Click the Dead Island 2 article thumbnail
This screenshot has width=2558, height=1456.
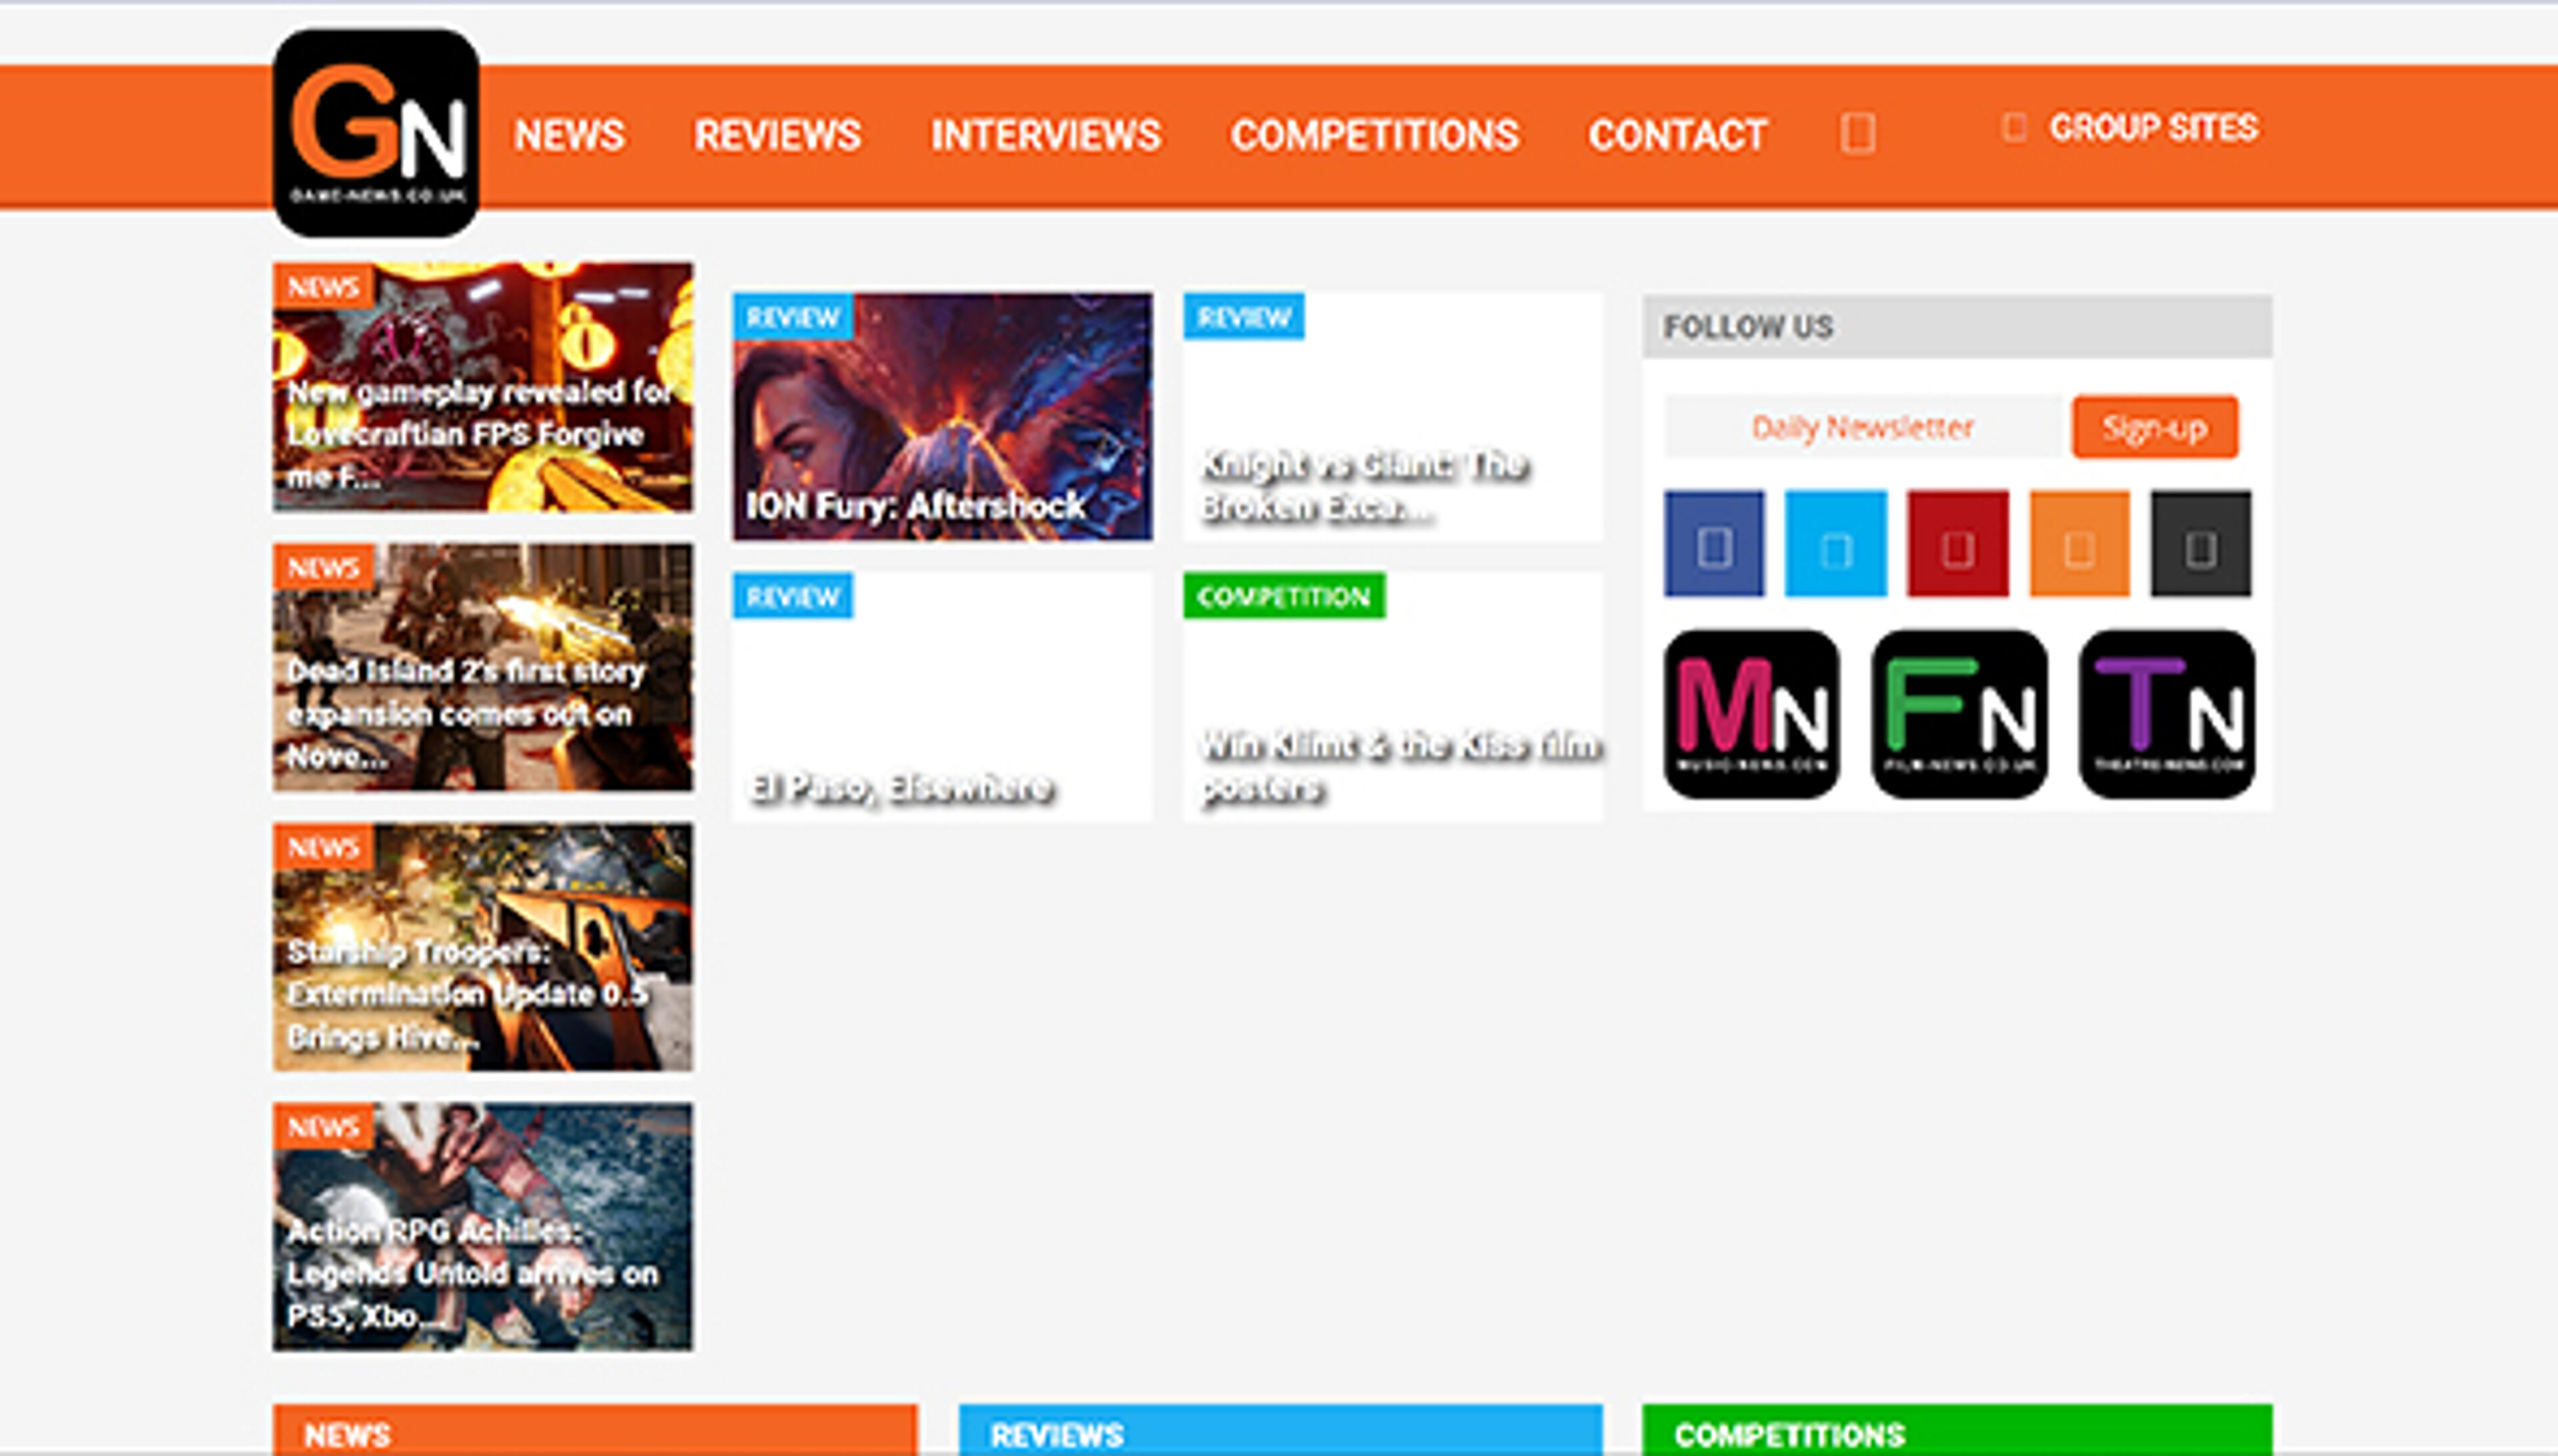482,665
